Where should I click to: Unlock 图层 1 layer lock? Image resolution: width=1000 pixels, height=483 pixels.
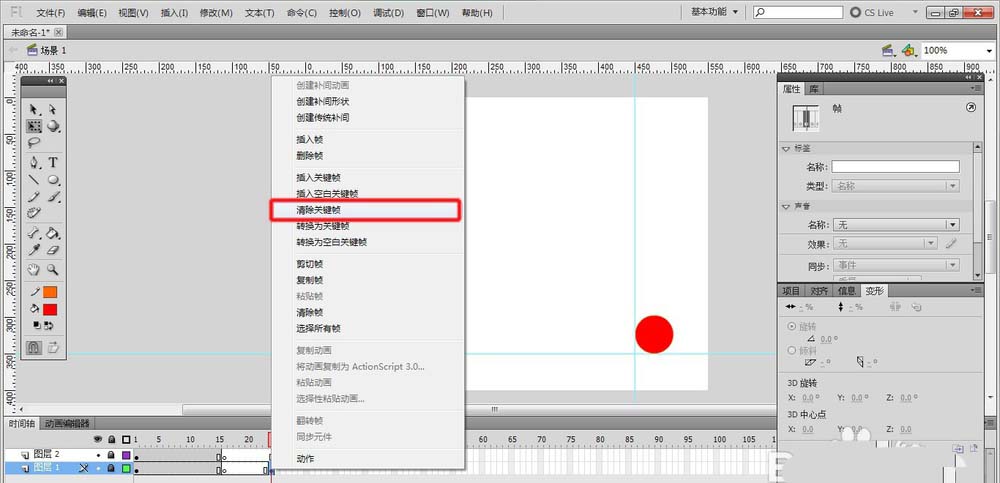[112, 468]
